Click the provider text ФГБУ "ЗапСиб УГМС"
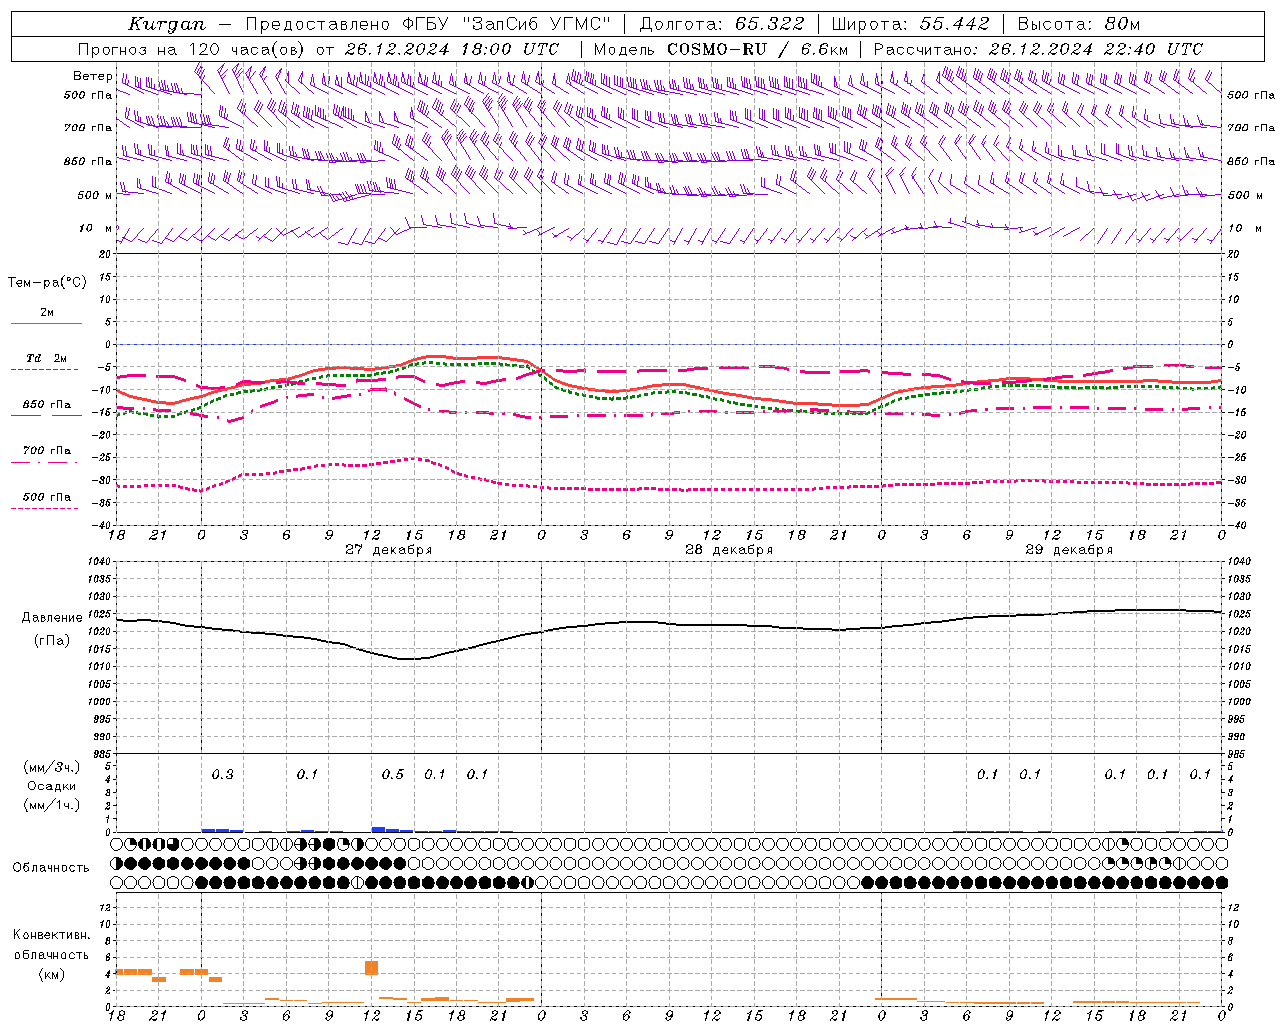The image size is (1280, 1024). (506, 24)
